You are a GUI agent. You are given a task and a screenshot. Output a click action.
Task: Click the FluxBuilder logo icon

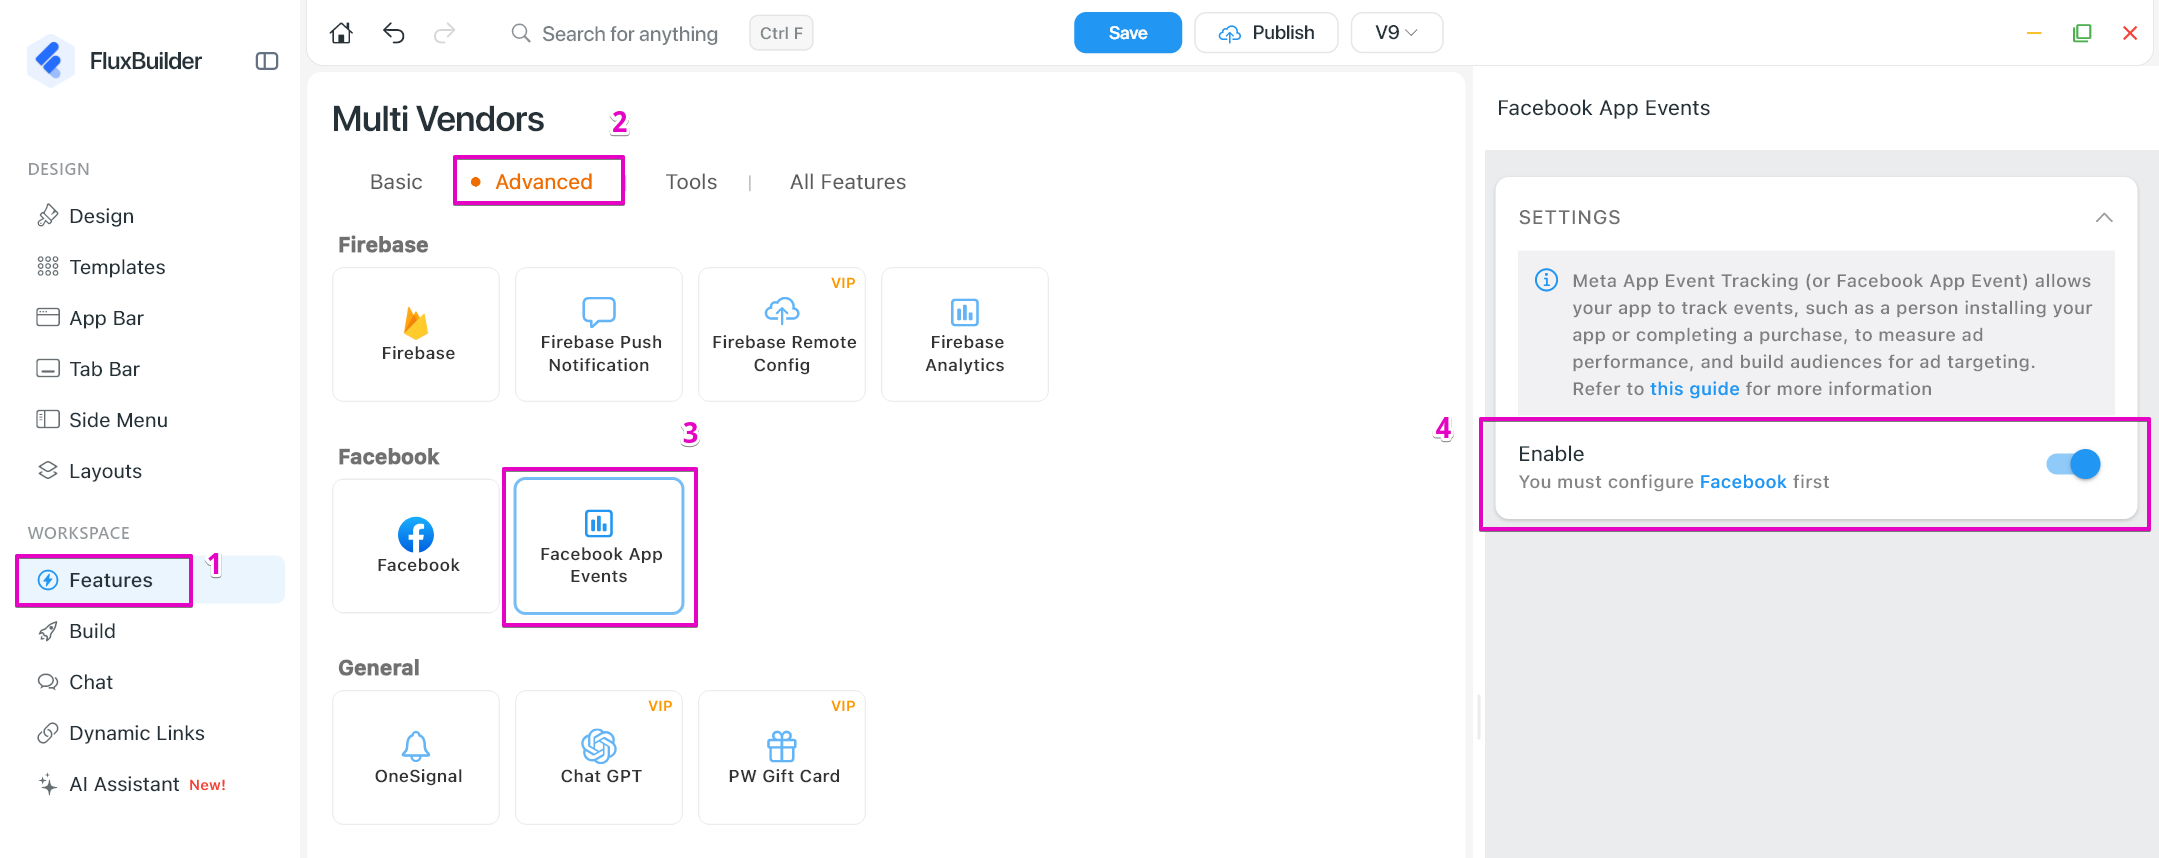click(49, 61)
